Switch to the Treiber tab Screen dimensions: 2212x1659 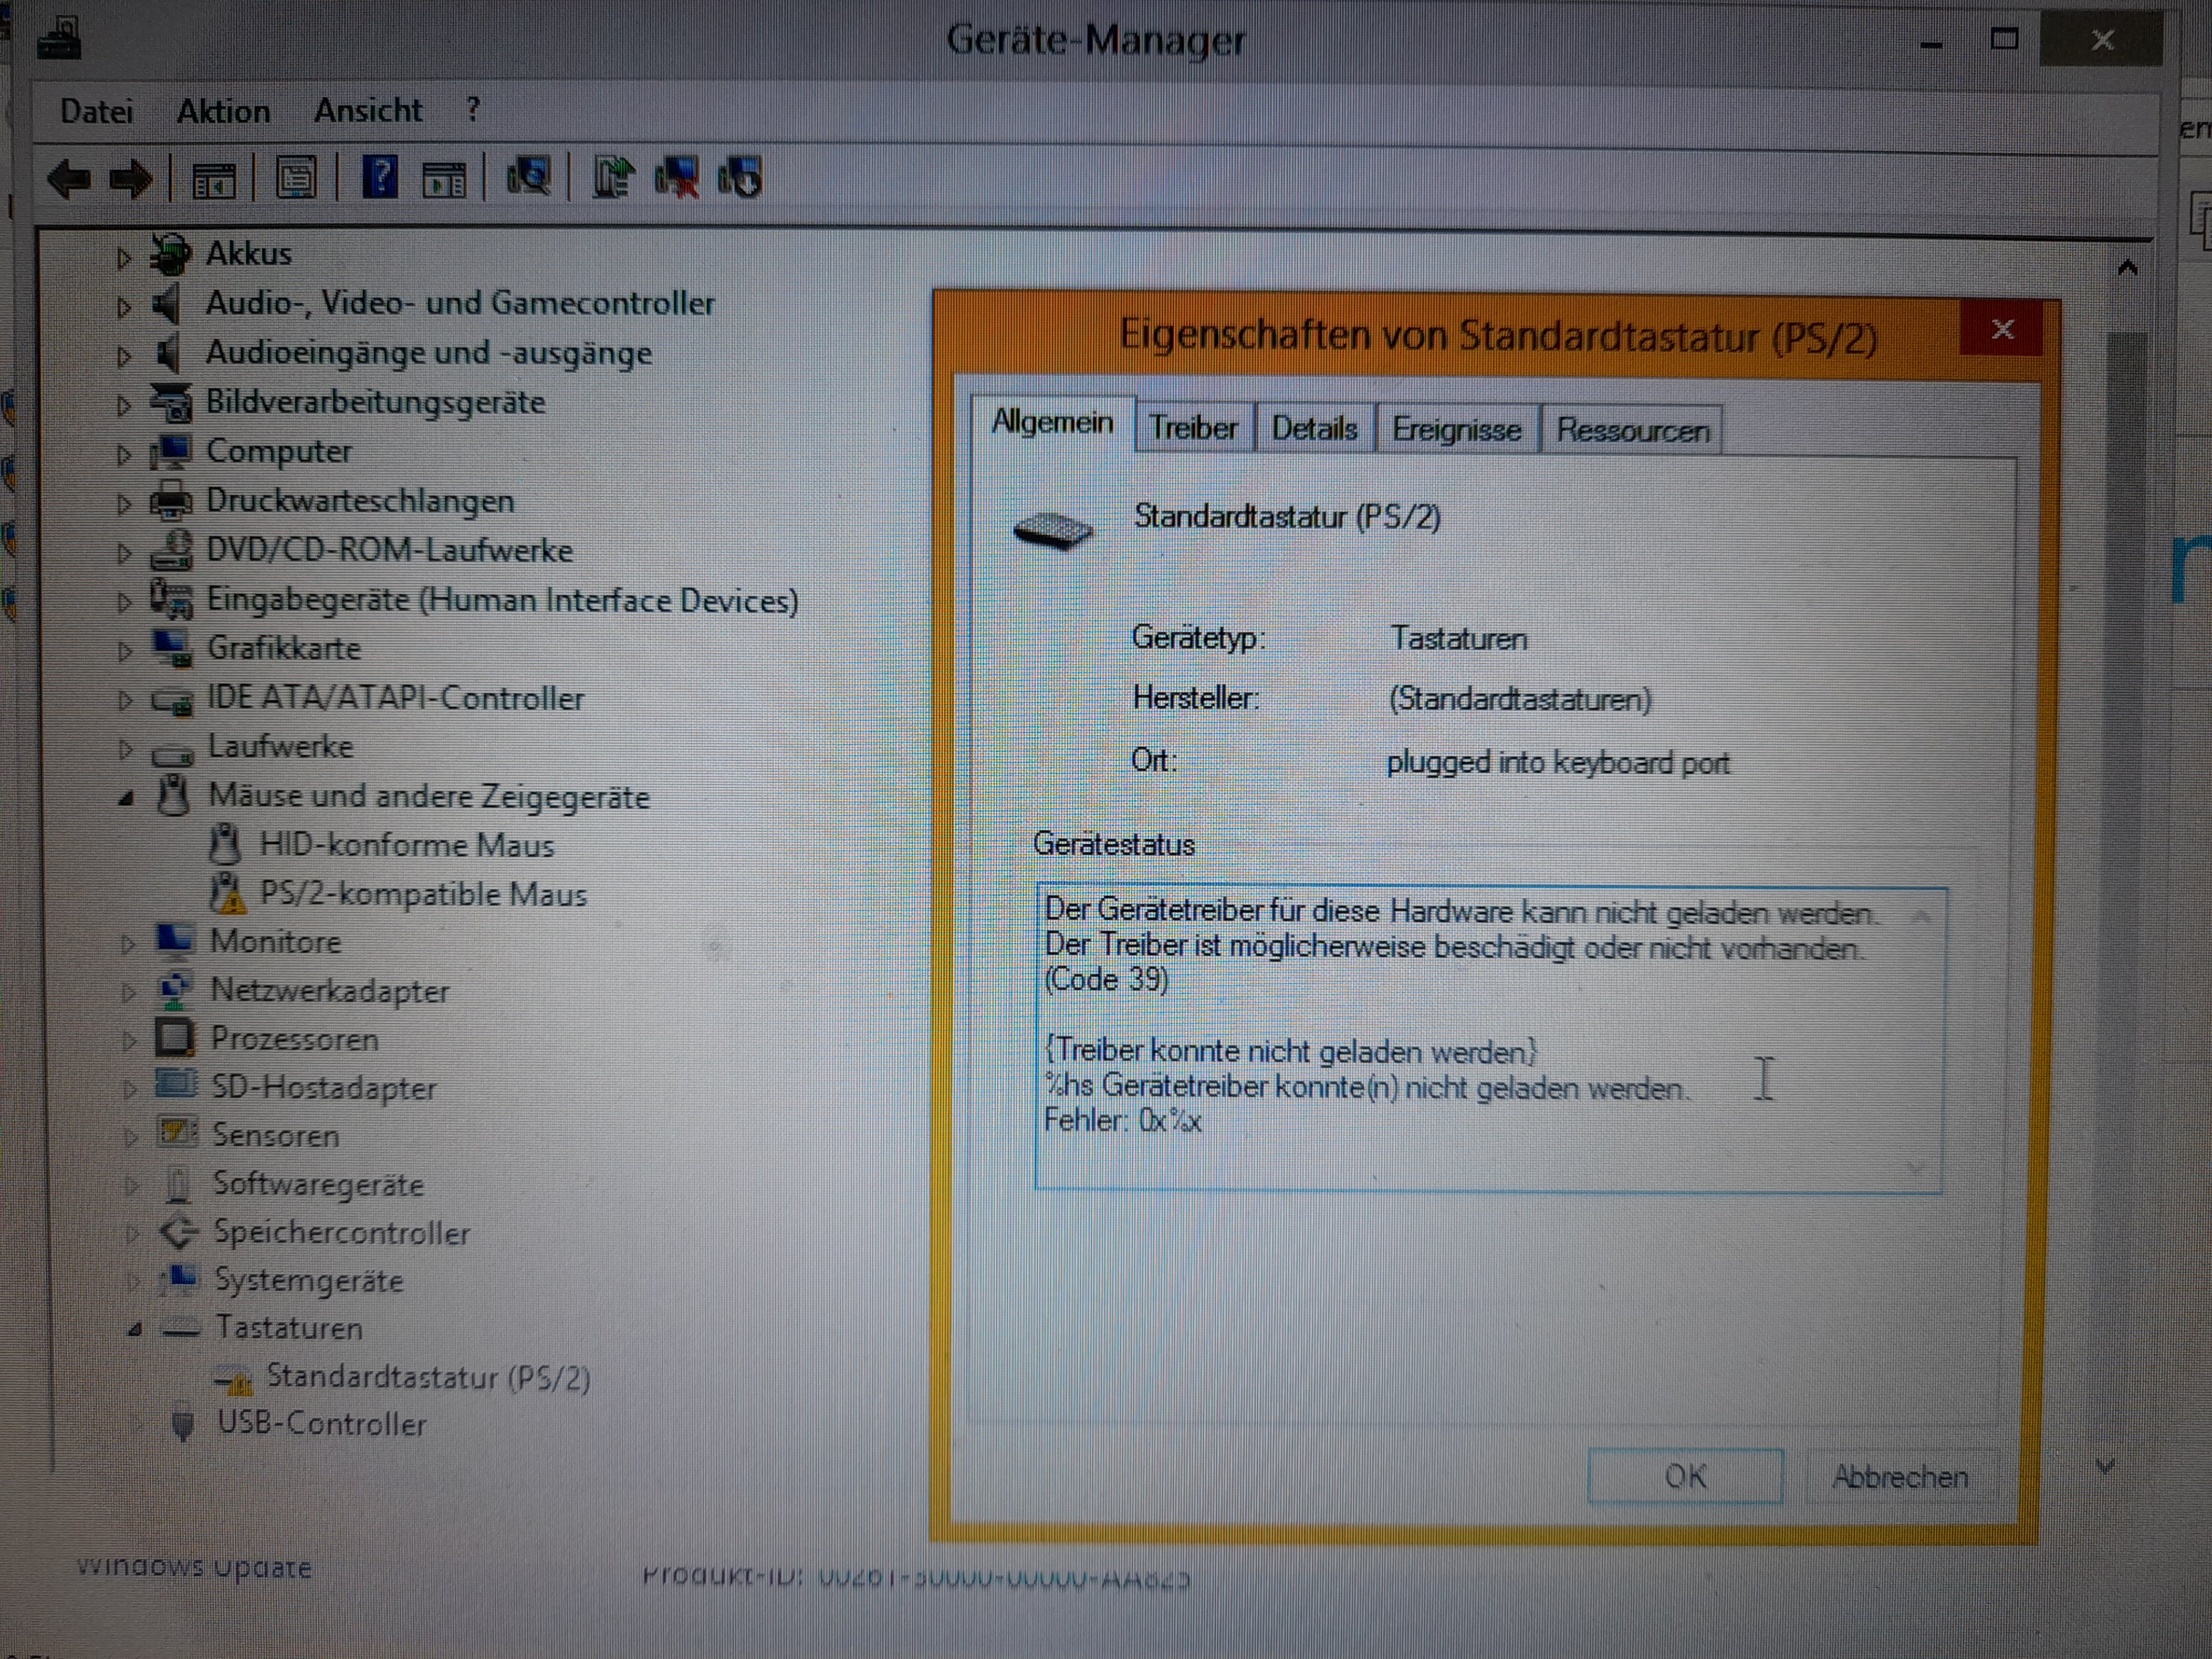(x=1193, y=429)
